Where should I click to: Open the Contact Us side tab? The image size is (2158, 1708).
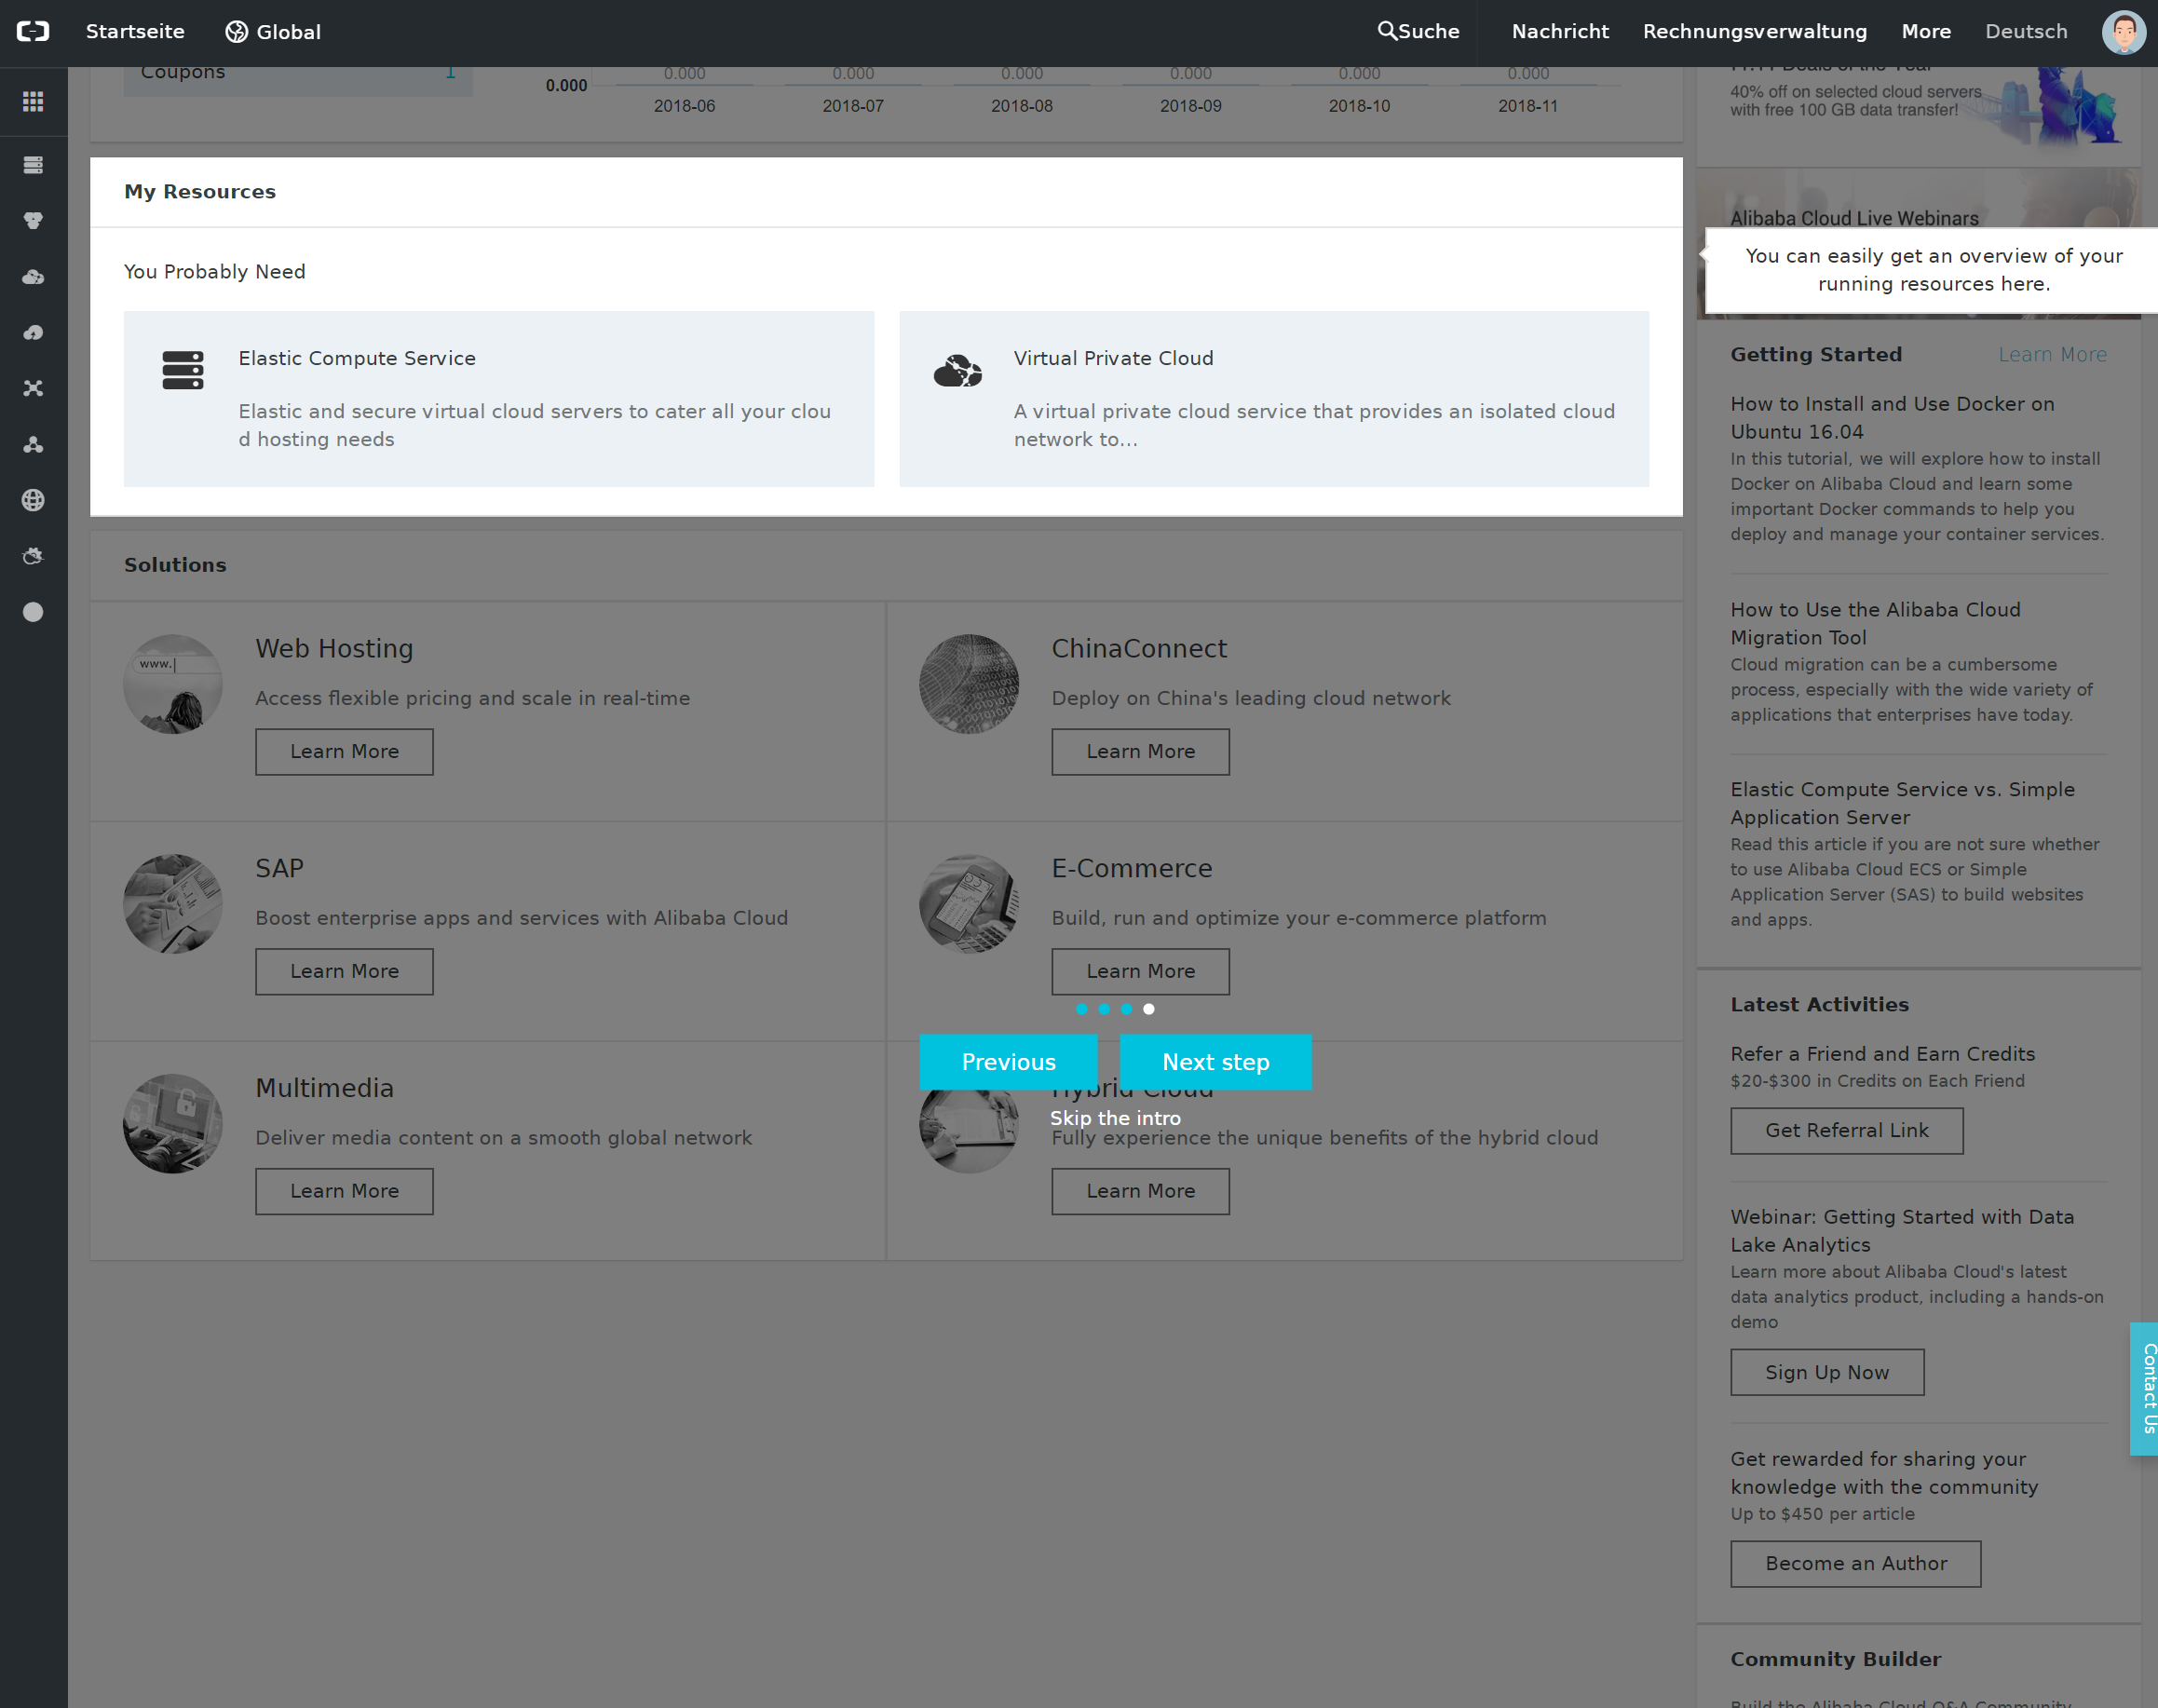(2144, 1389)
